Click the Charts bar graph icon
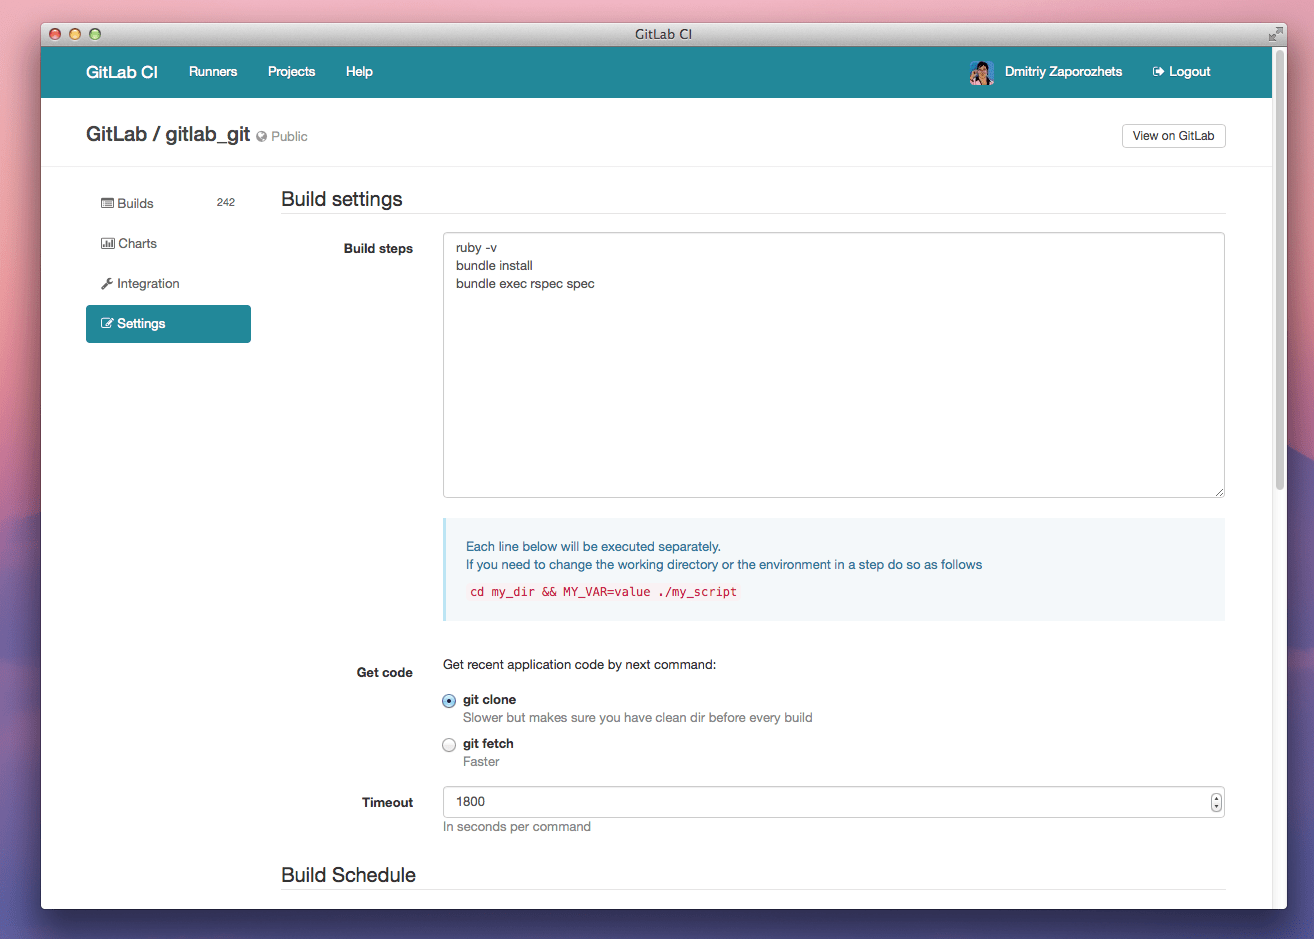The image size is (1314, 939). click(108, 243)
